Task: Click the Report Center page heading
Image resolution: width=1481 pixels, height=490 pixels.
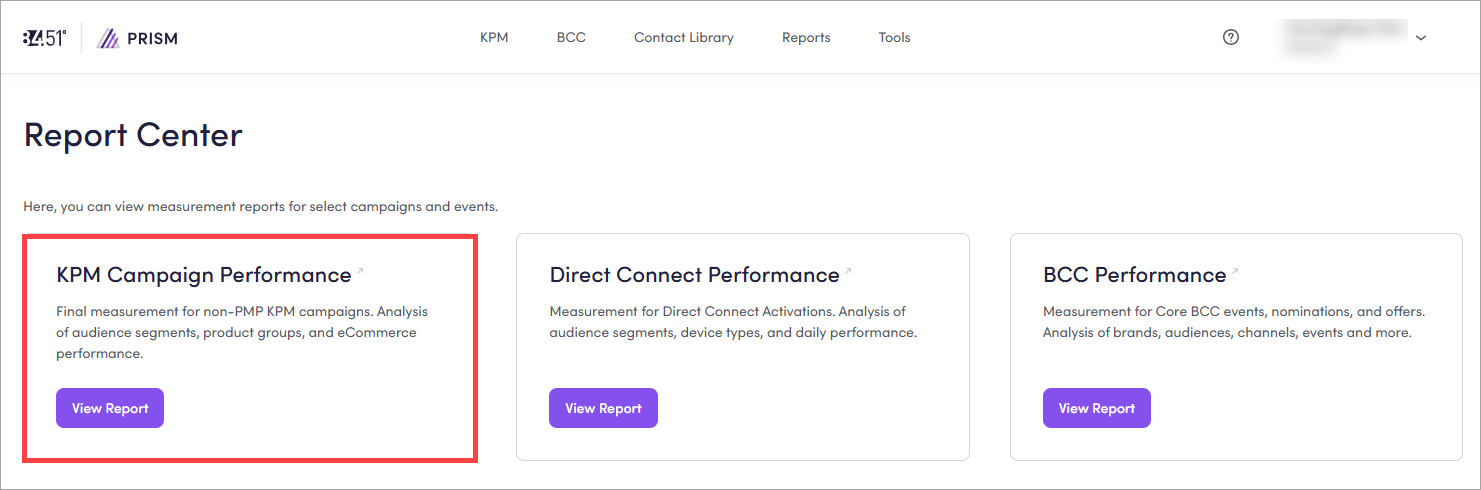Action: tap(133, 135)
